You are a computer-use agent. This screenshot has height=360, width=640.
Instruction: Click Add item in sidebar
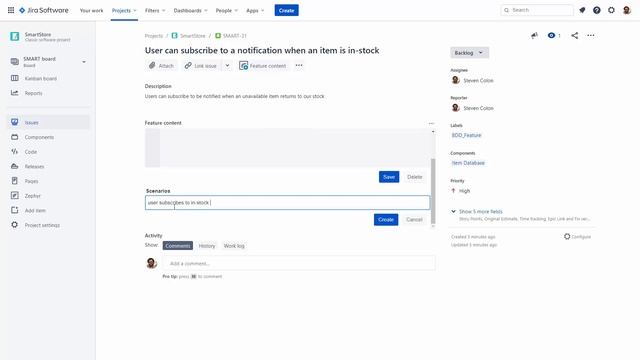pyautogui.click(x=48, y=211)
